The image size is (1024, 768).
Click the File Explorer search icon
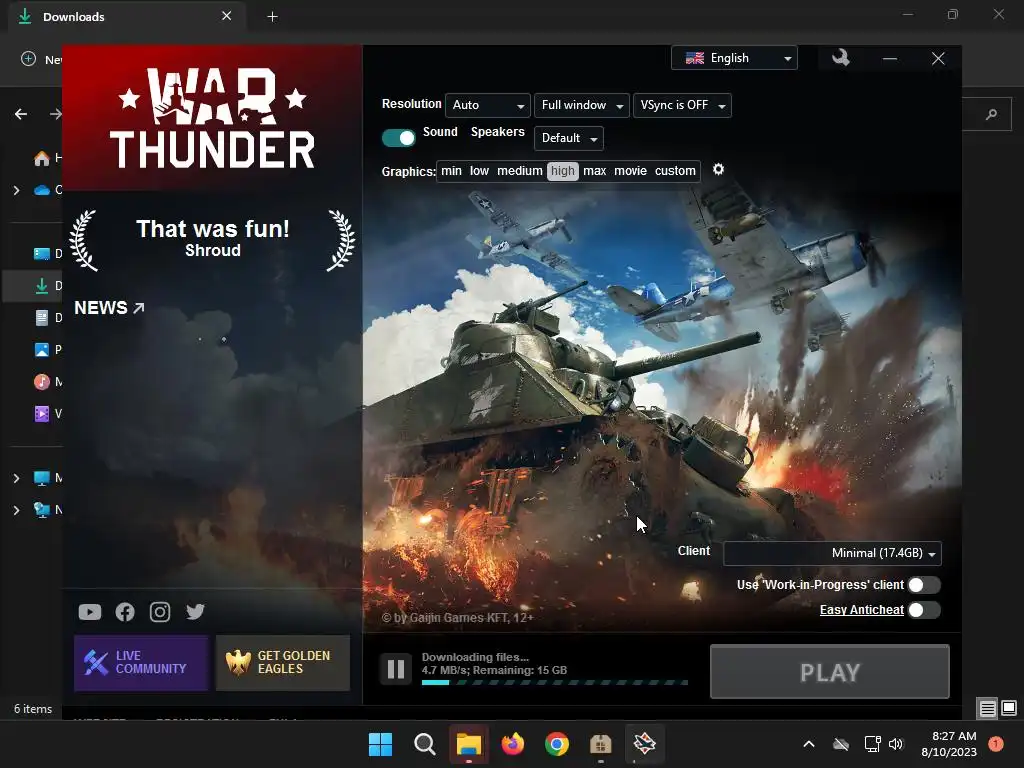pos(991,114)
